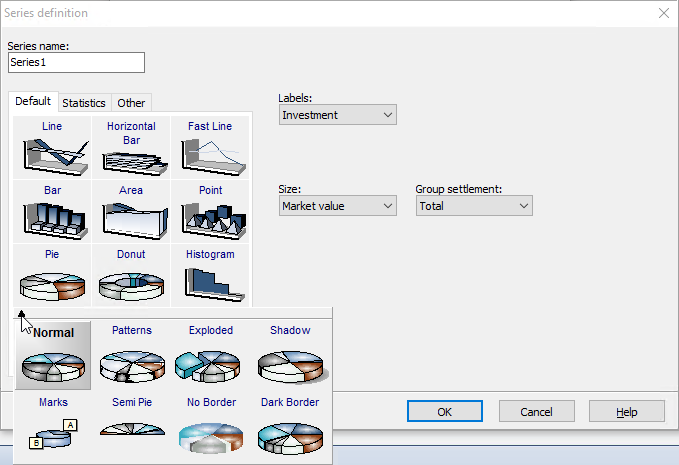The width and height of the screenshot is (679, 465).
Task: Choose the Exploded pie style
Action: 210,356
